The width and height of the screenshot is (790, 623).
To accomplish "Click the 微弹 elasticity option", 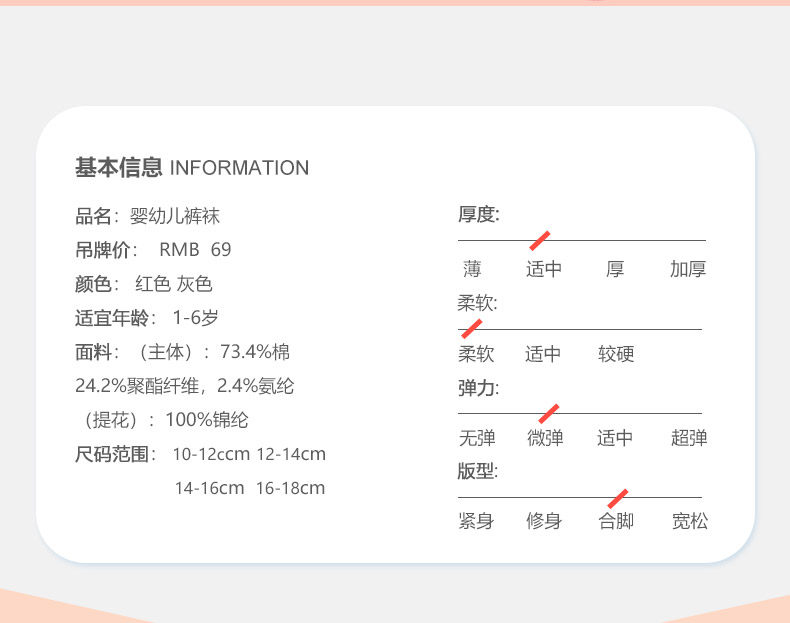I will [x=545, y=438].
